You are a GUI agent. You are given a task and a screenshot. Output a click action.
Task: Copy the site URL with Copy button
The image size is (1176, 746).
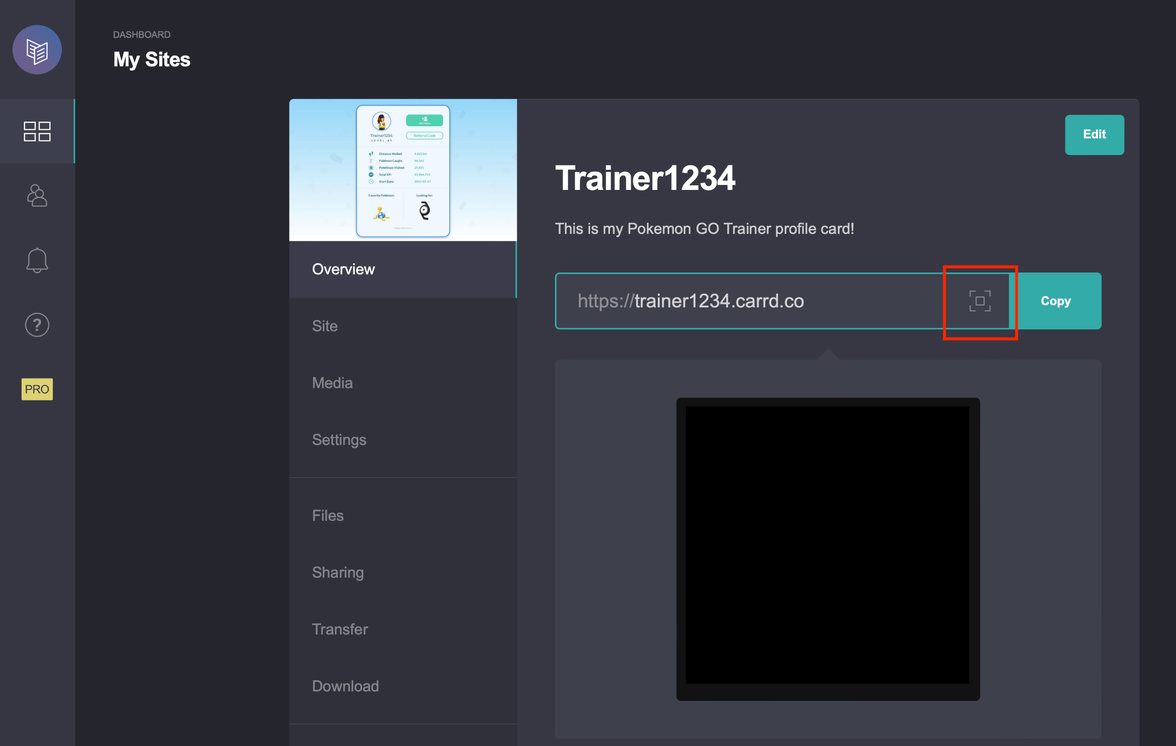coord(1055,301)
